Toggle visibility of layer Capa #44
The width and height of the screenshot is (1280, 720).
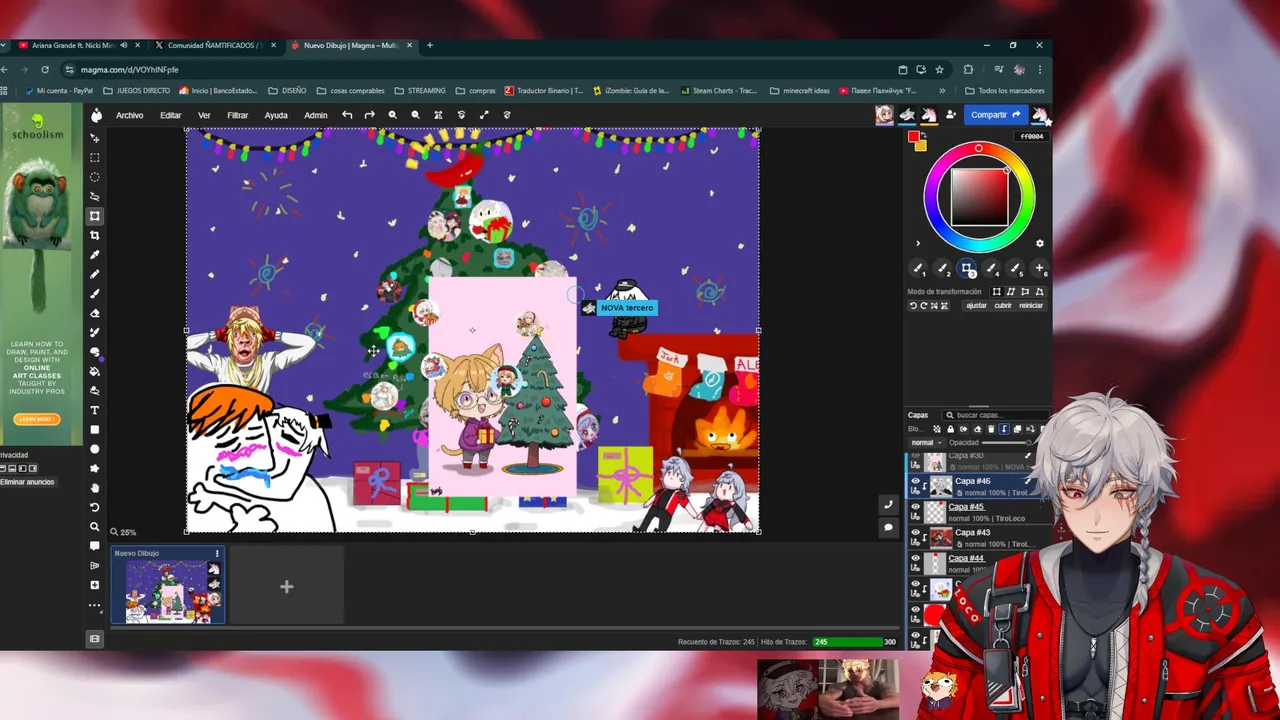click(915, 559)
